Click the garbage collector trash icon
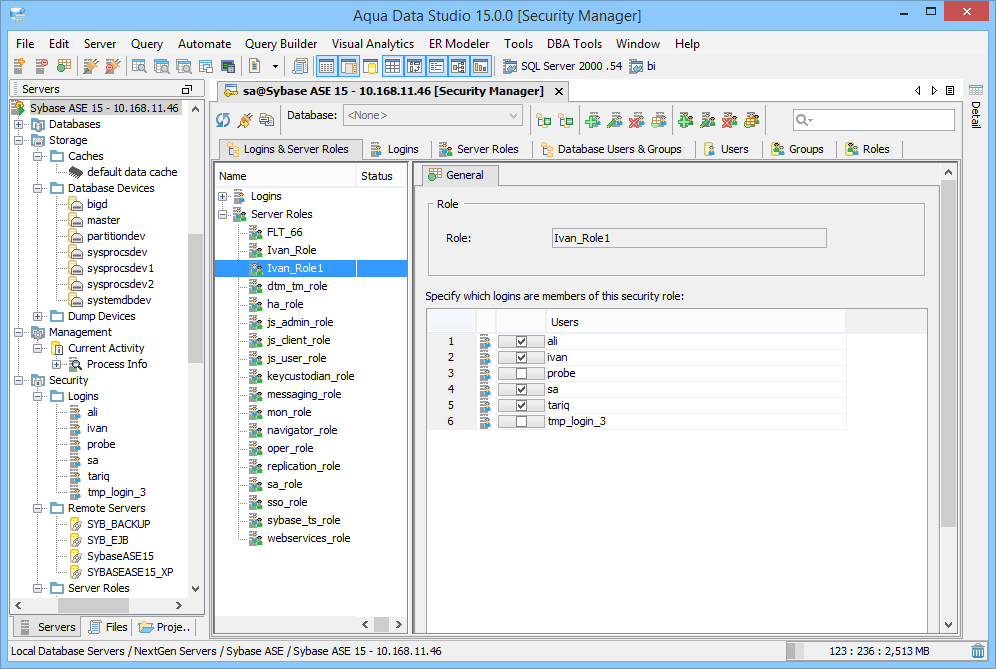996x669 pixels. pos(977,651)
